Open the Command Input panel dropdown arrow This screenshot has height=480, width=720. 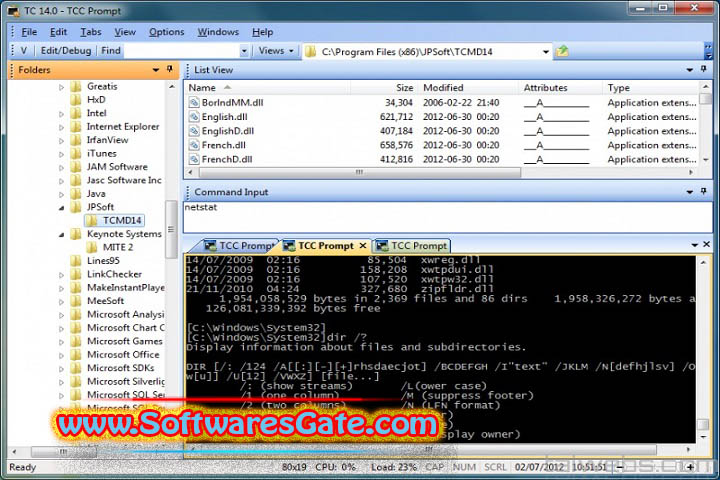690,192
